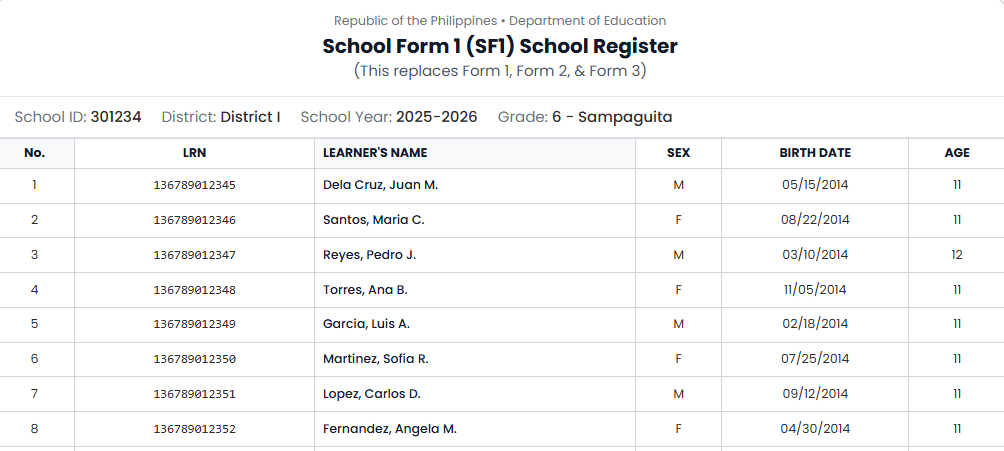The width and height of the screenshot is (1004, 451).
Task: Select learner Santos, Maria C.
Action: (373, 220)
